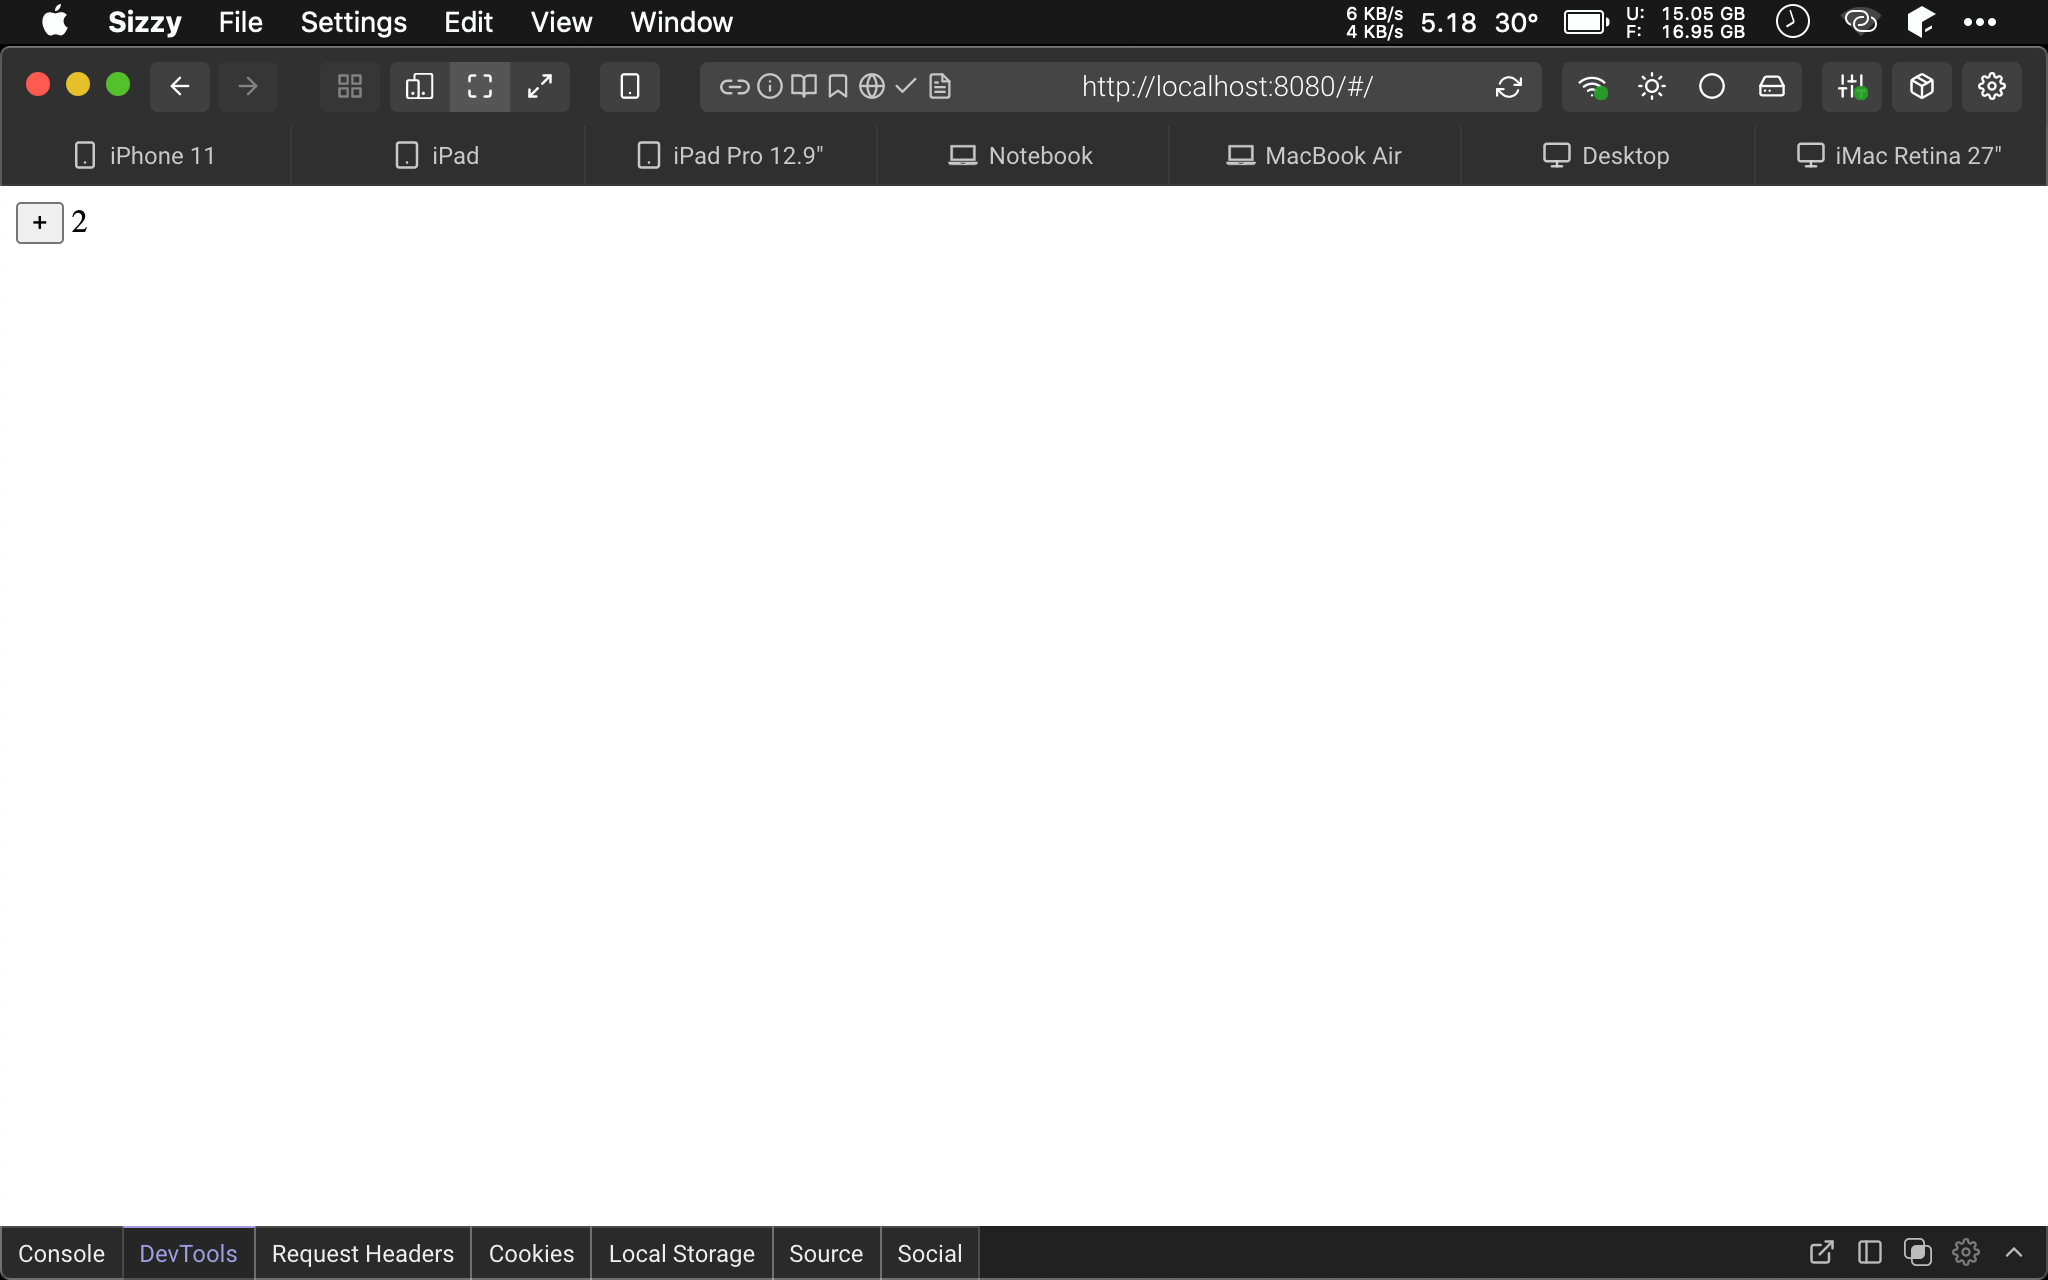The image size is (2048, 1280).
Task: Click the grid/tile view icon
Action: coord(349,86)
